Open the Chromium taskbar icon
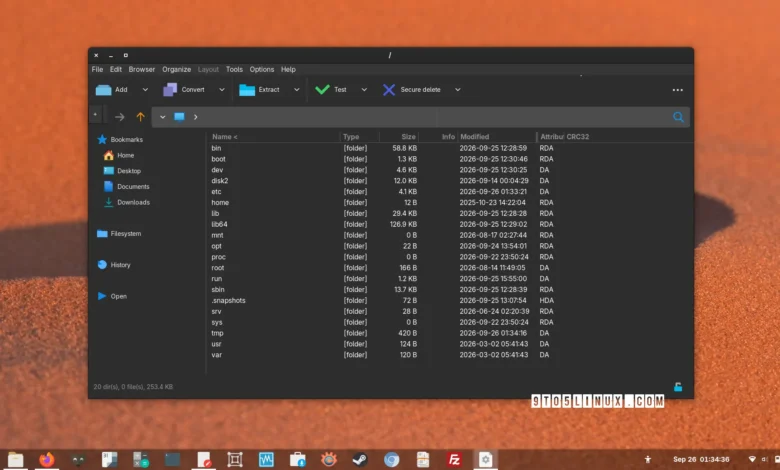Image resolution: width=780 pixels, height=470 pixels. (x=391, y=460)
